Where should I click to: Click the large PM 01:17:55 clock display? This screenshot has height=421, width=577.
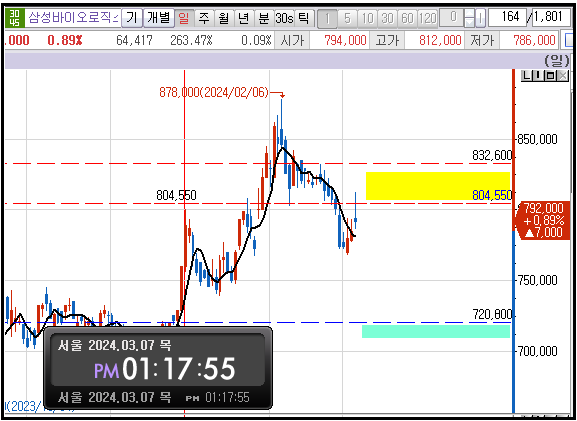(x=164, y=368)
